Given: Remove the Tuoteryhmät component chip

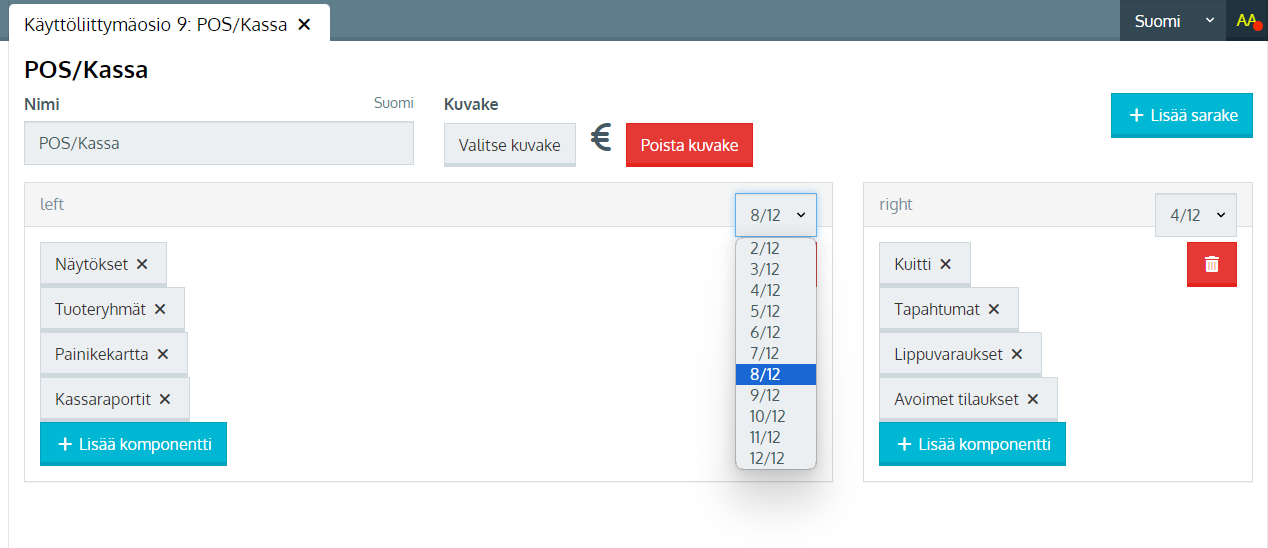Looking at the screenshot, I should pyautogui.click(x=160, y=309).
